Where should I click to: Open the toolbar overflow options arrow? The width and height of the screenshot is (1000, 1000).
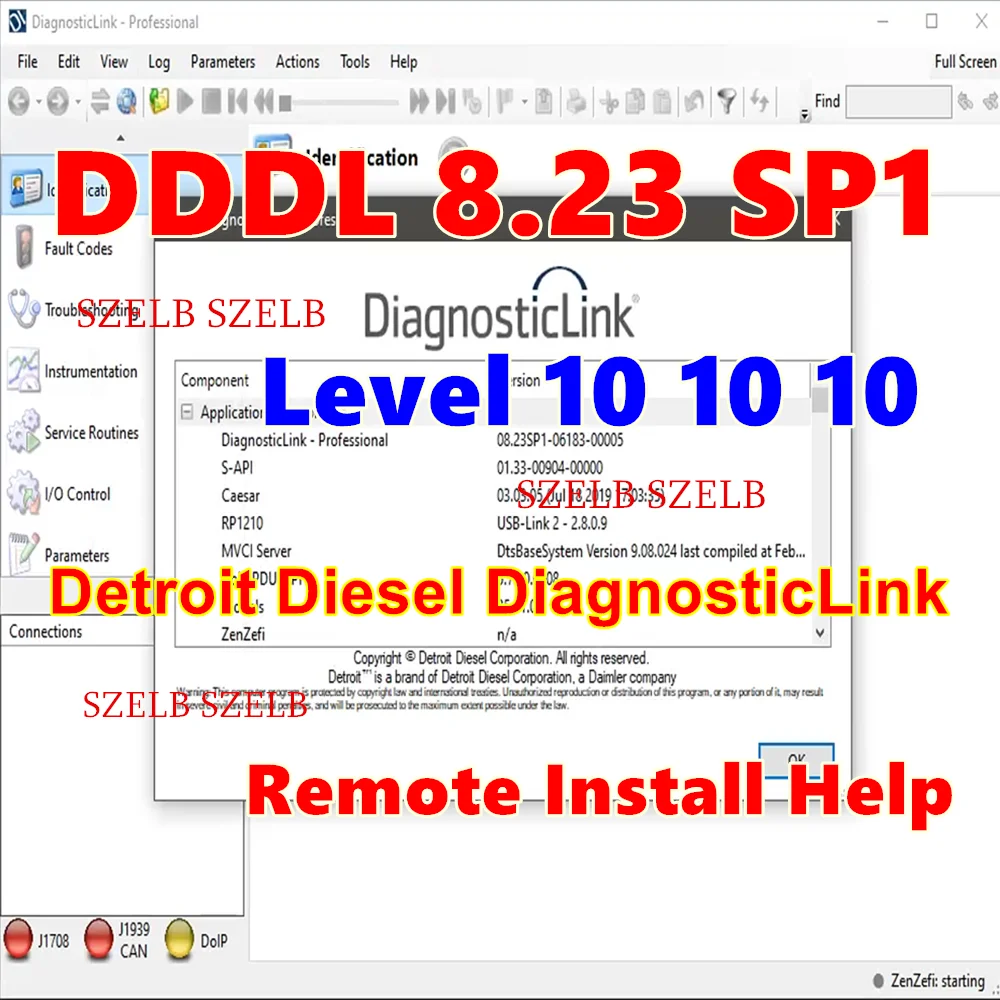pyautogui.click(x=805, y=115)
